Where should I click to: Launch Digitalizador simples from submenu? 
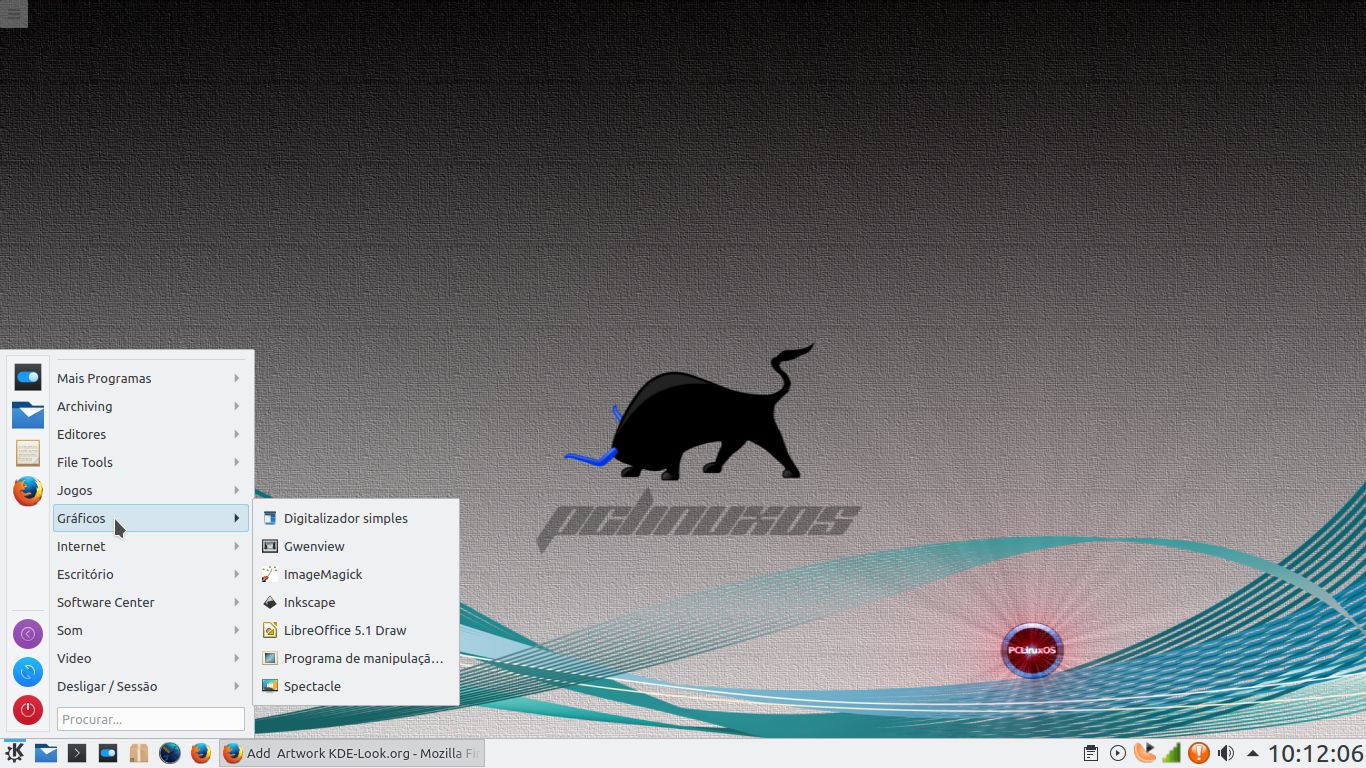(357, 518)
